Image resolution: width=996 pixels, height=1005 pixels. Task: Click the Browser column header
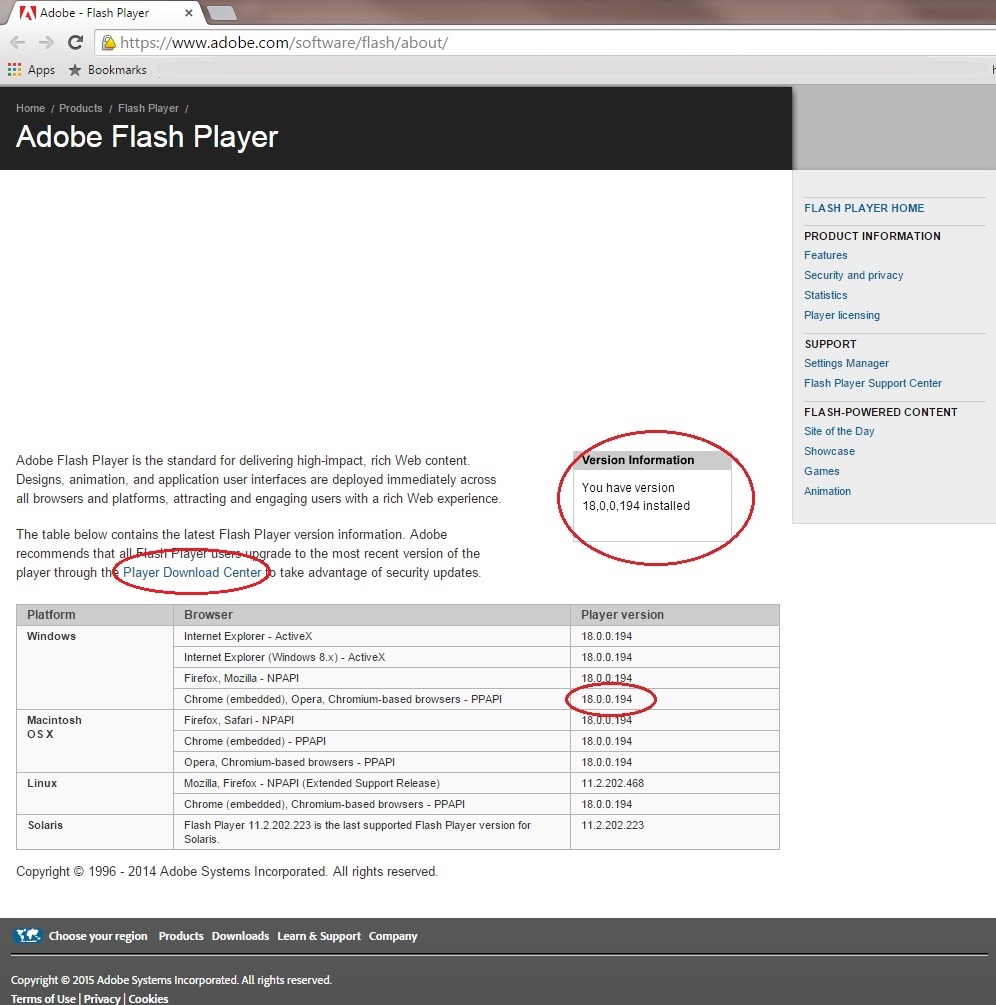[372, 615]
